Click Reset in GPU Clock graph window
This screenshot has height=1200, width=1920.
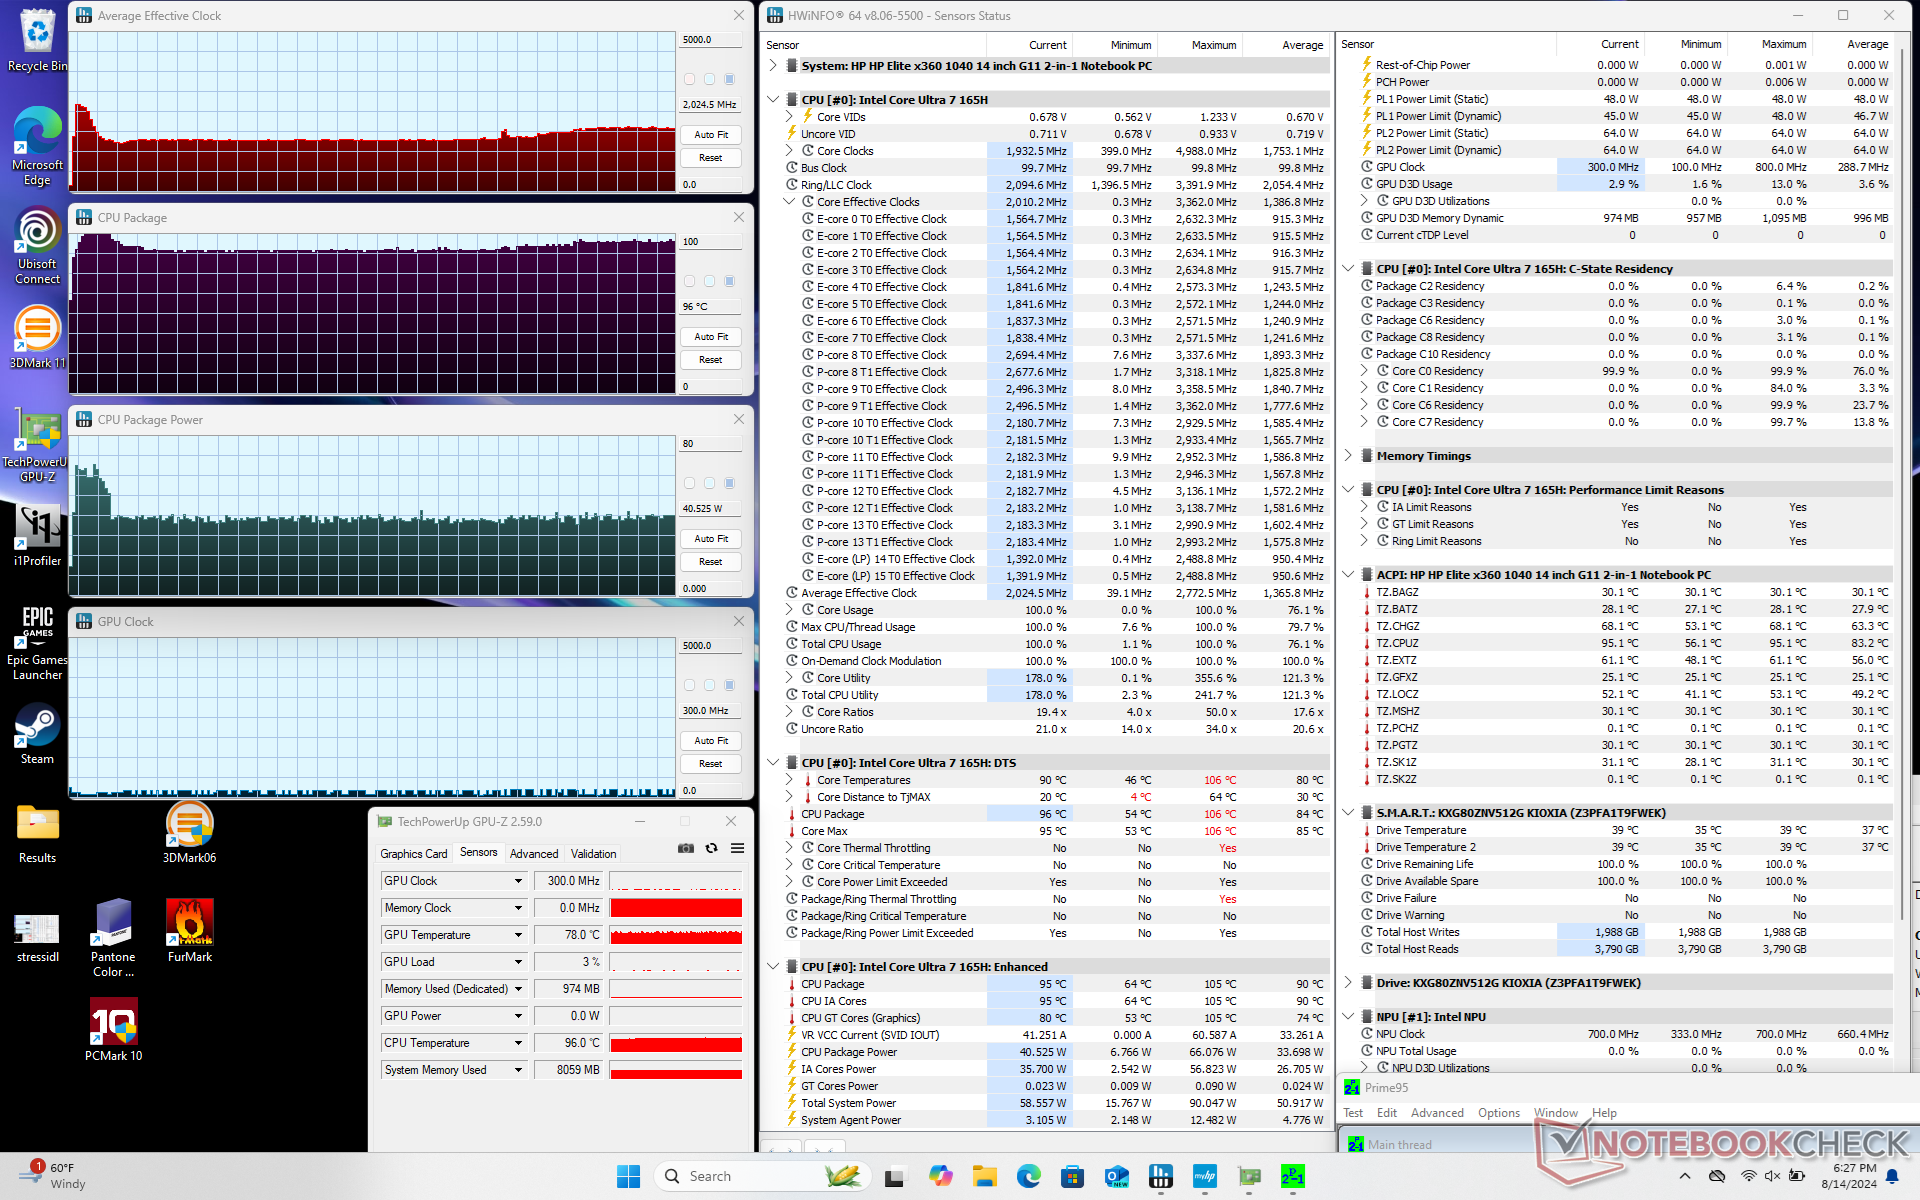[x=711, y=764]
